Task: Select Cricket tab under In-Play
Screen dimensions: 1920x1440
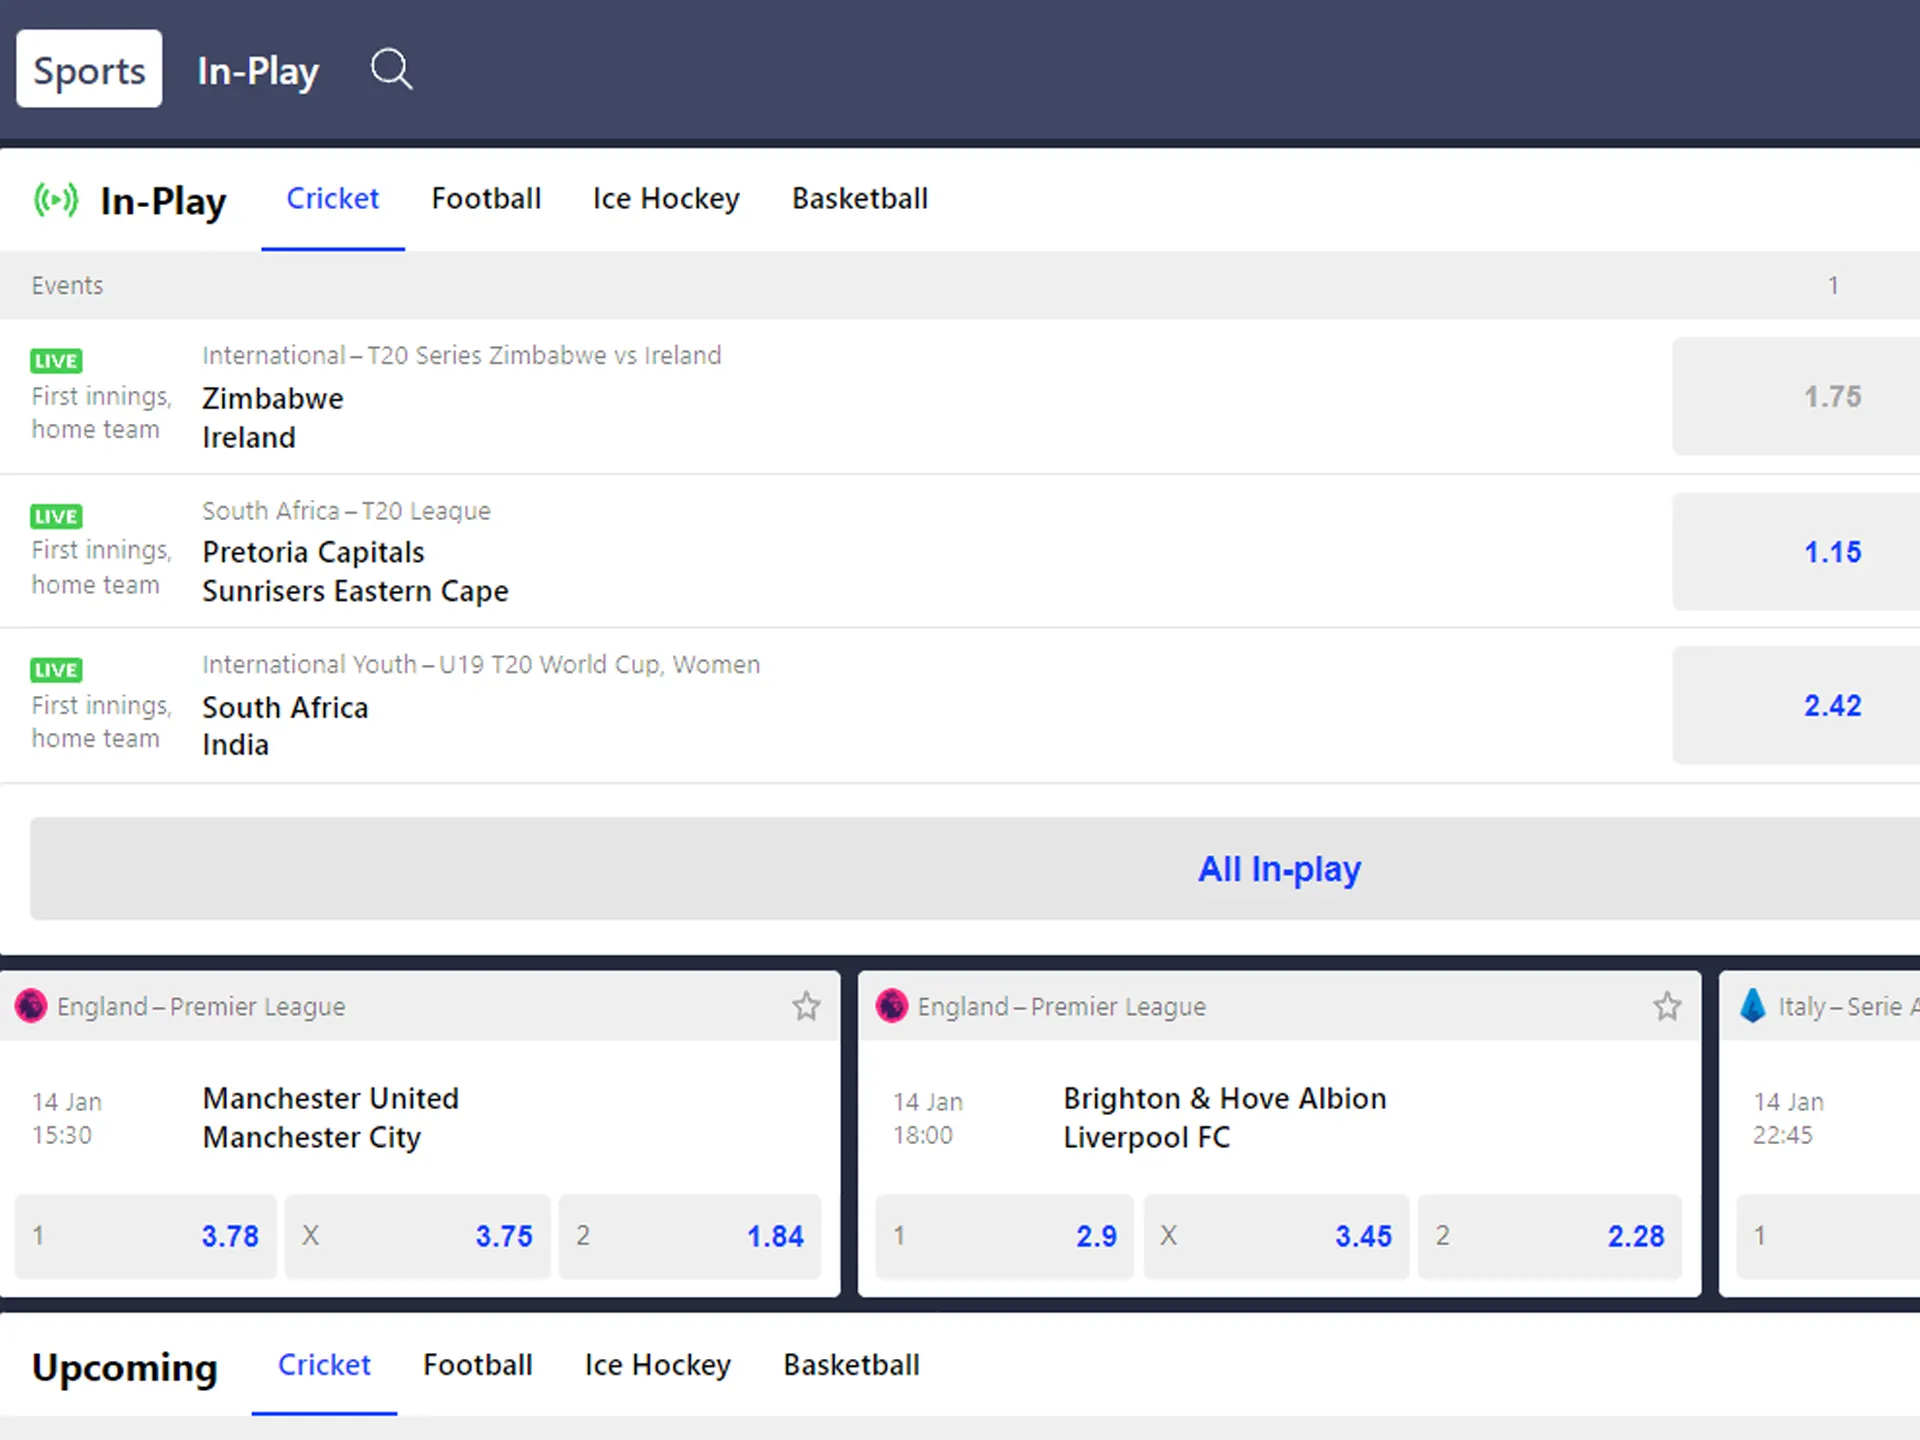Action: click(x=332, y=199)
